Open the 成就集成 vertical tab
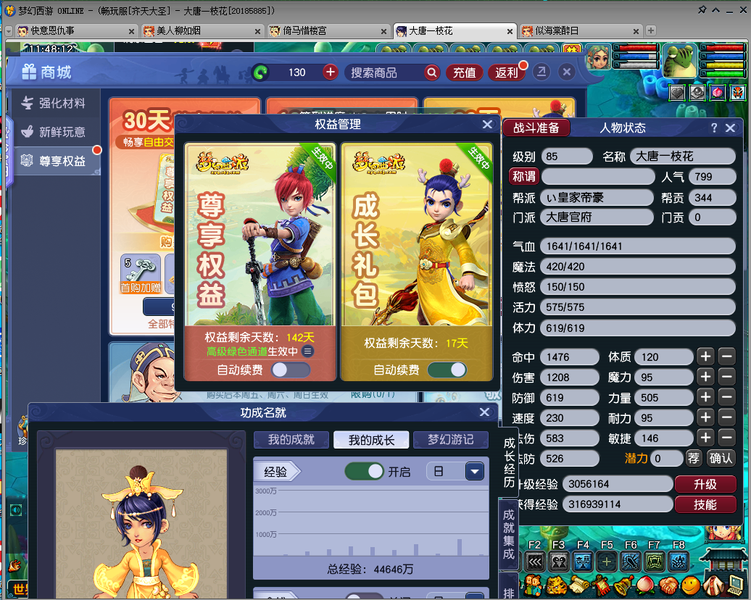The width and height of the screenshot is (751, 600). coord(509,534)
